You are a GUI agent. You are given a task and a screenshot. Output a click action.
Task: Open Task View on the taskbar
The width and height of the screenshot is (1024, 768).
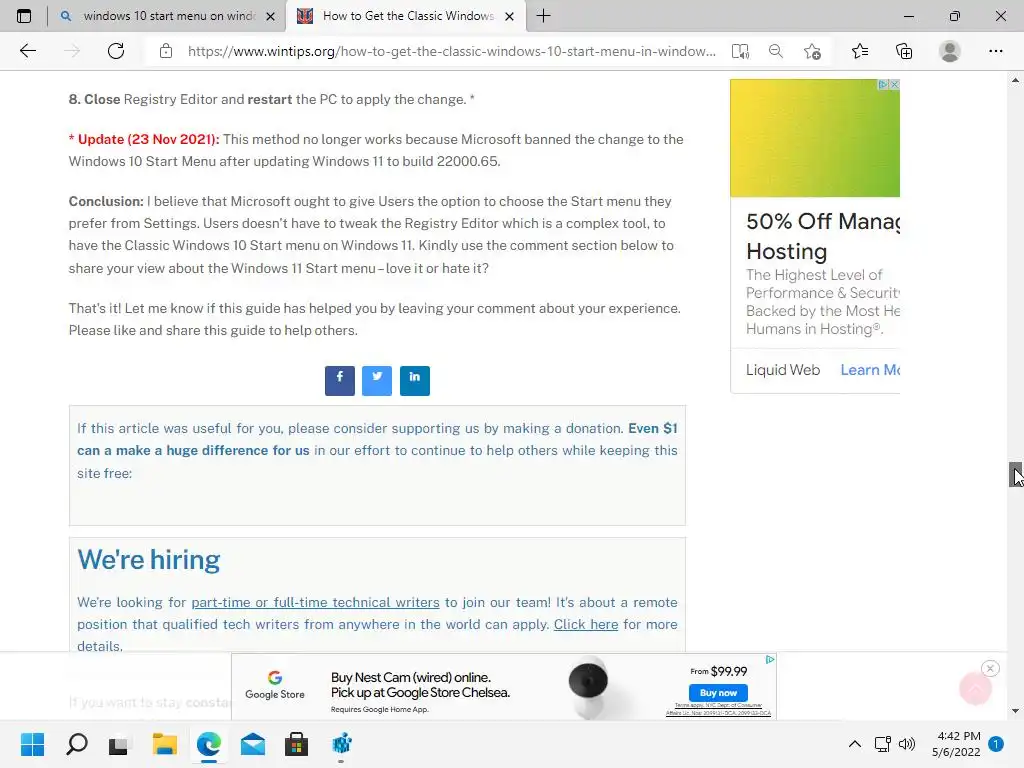pyautogui.click(x=120, y=744)
